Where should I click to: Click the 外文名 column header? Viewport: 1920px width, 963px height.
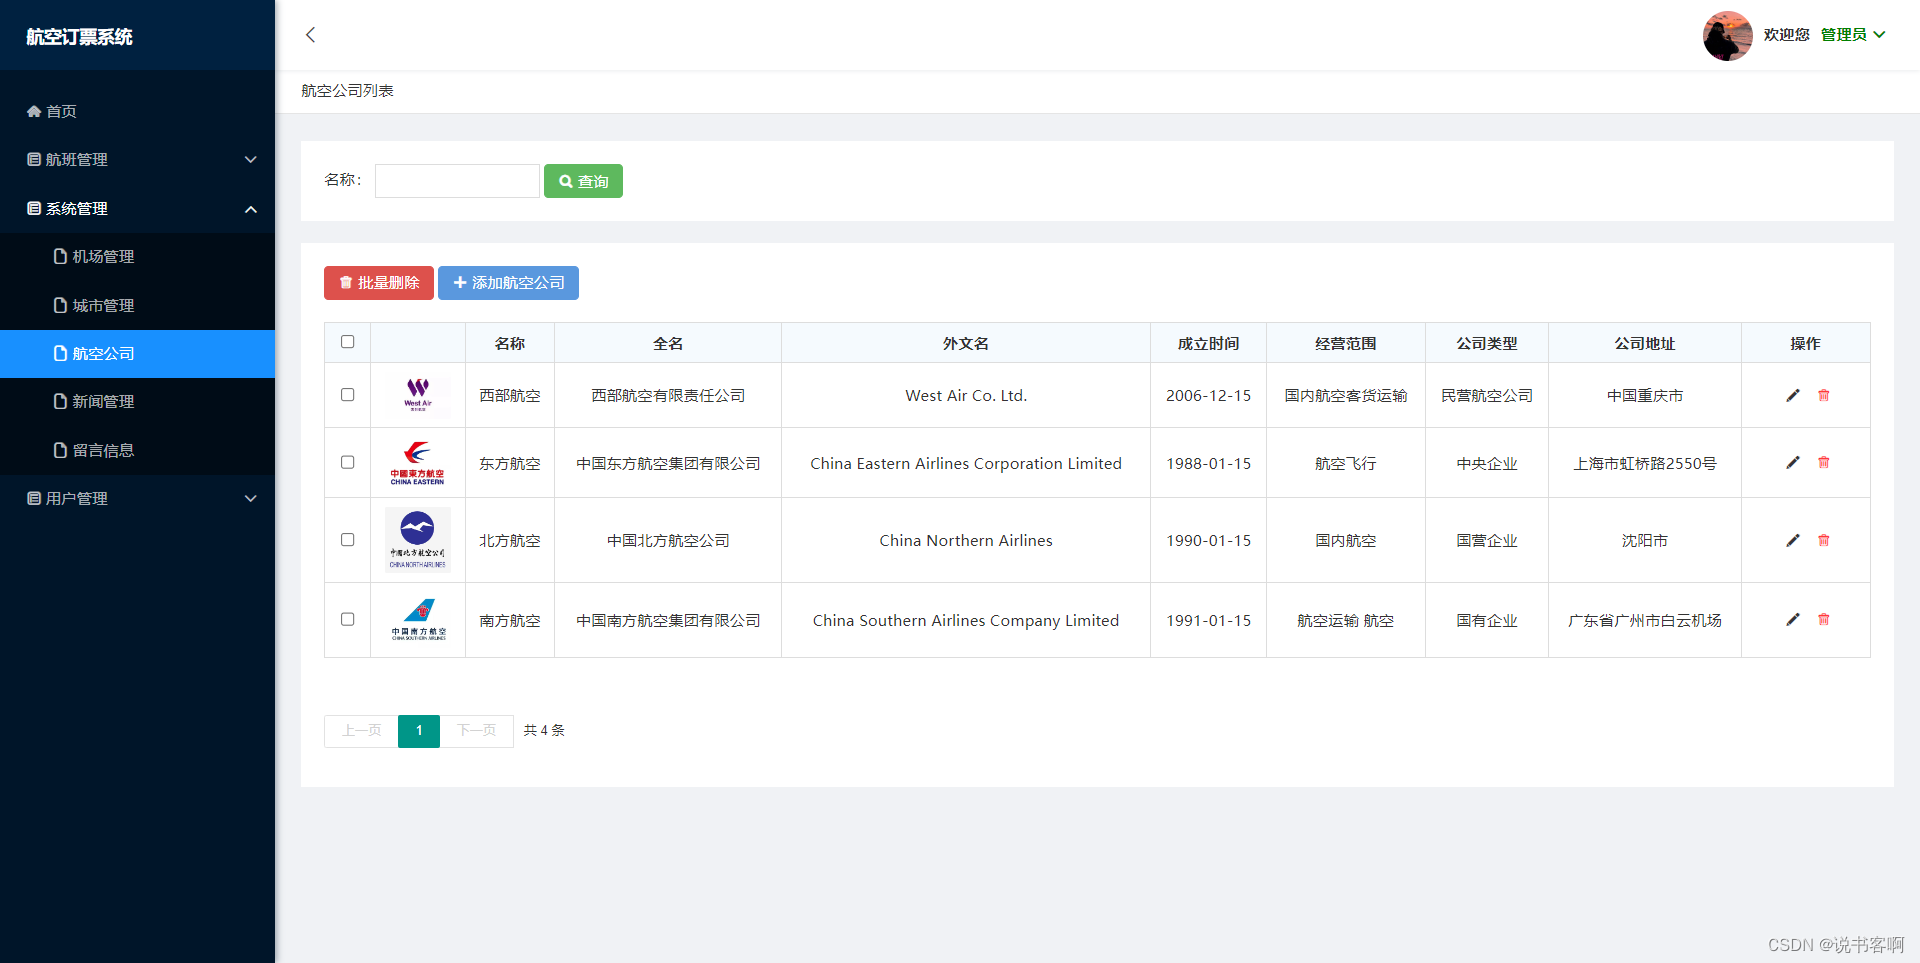[x=966, y=343]
